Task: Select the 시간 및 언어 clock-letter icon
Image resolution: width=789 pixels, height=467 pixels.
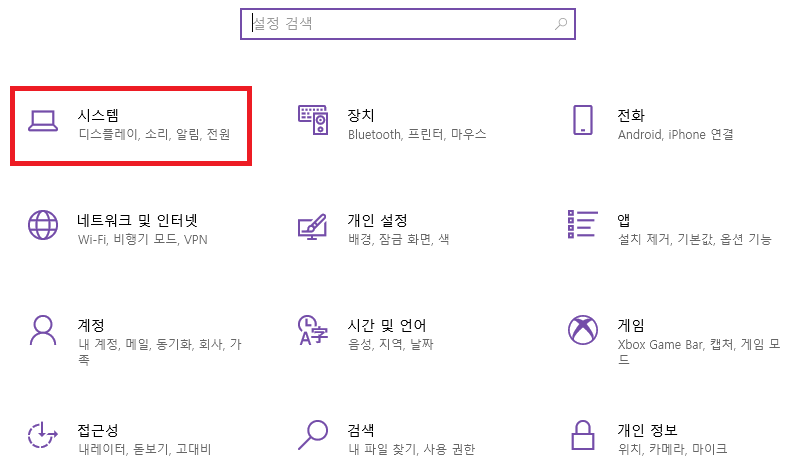Action: pyautogui.click(x=312, y=330)
